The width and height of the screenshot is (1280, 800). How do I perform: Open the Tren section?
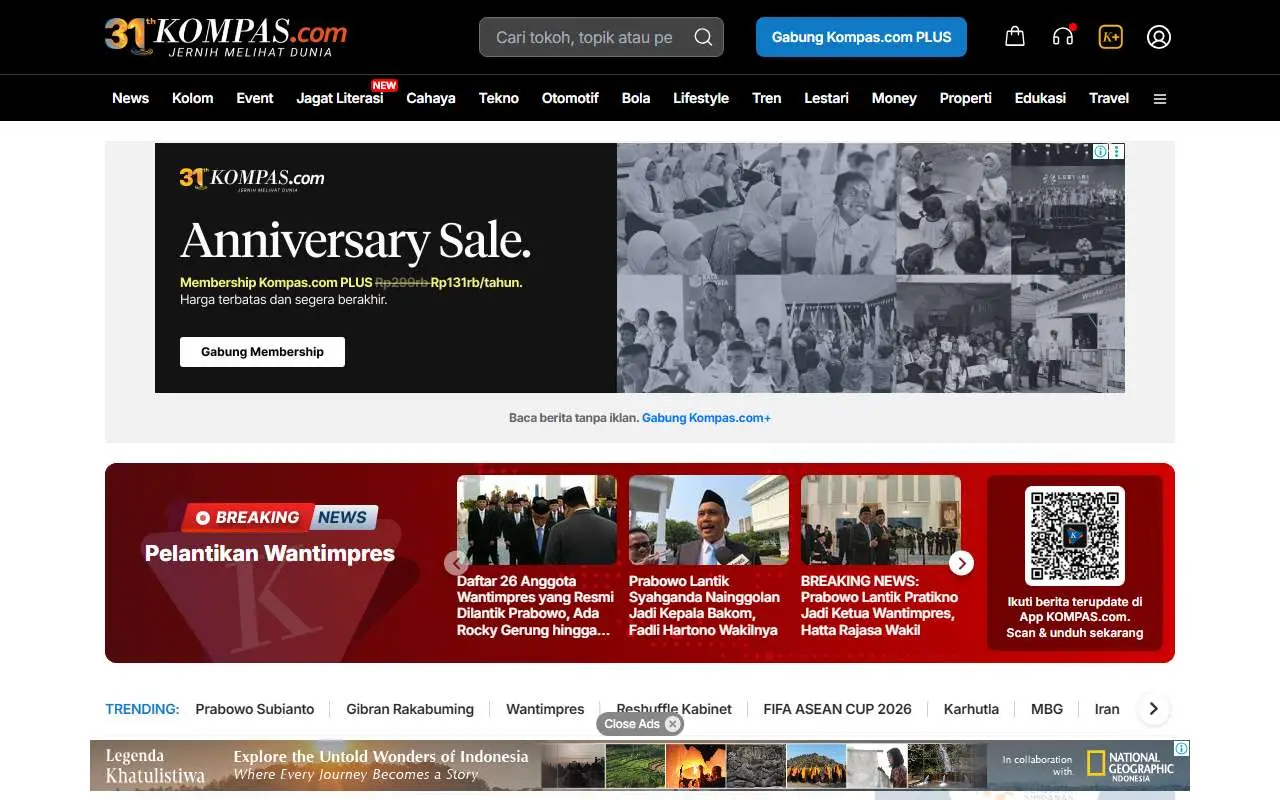(767, 98)
